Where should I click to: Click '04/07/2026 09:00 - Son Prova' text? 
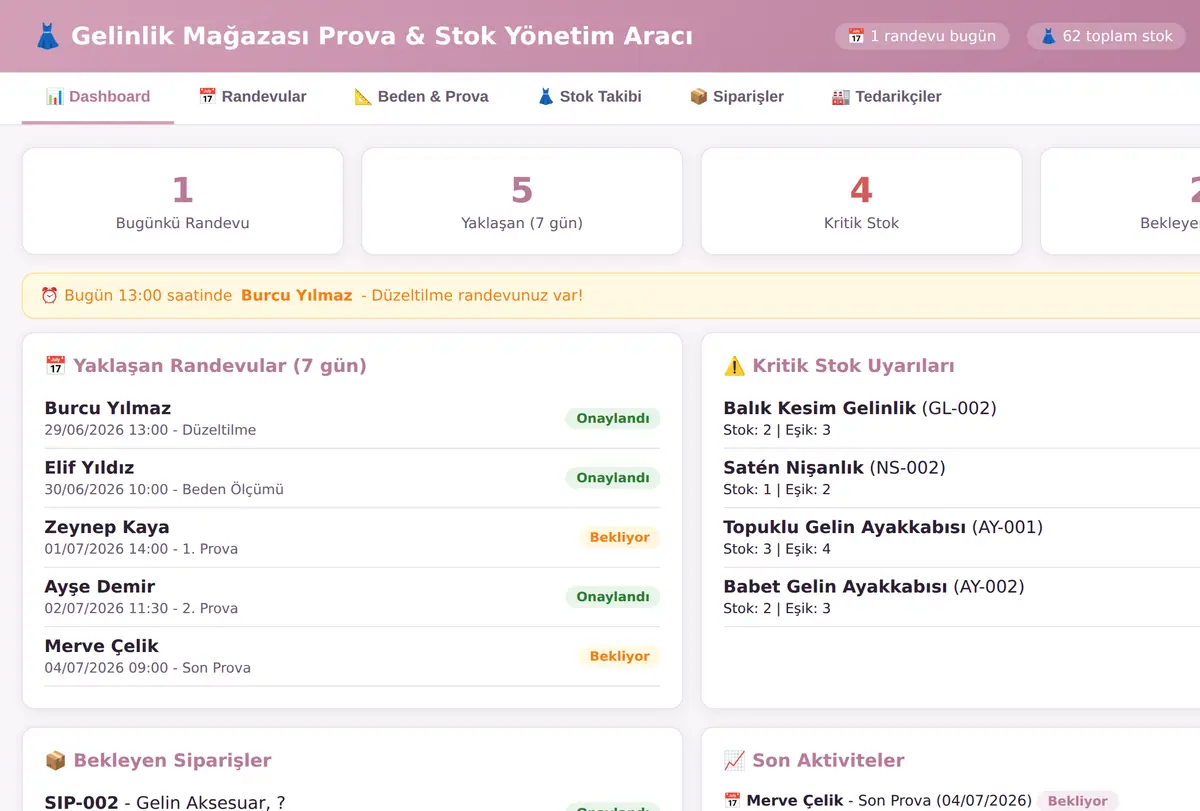coord(148,668)
